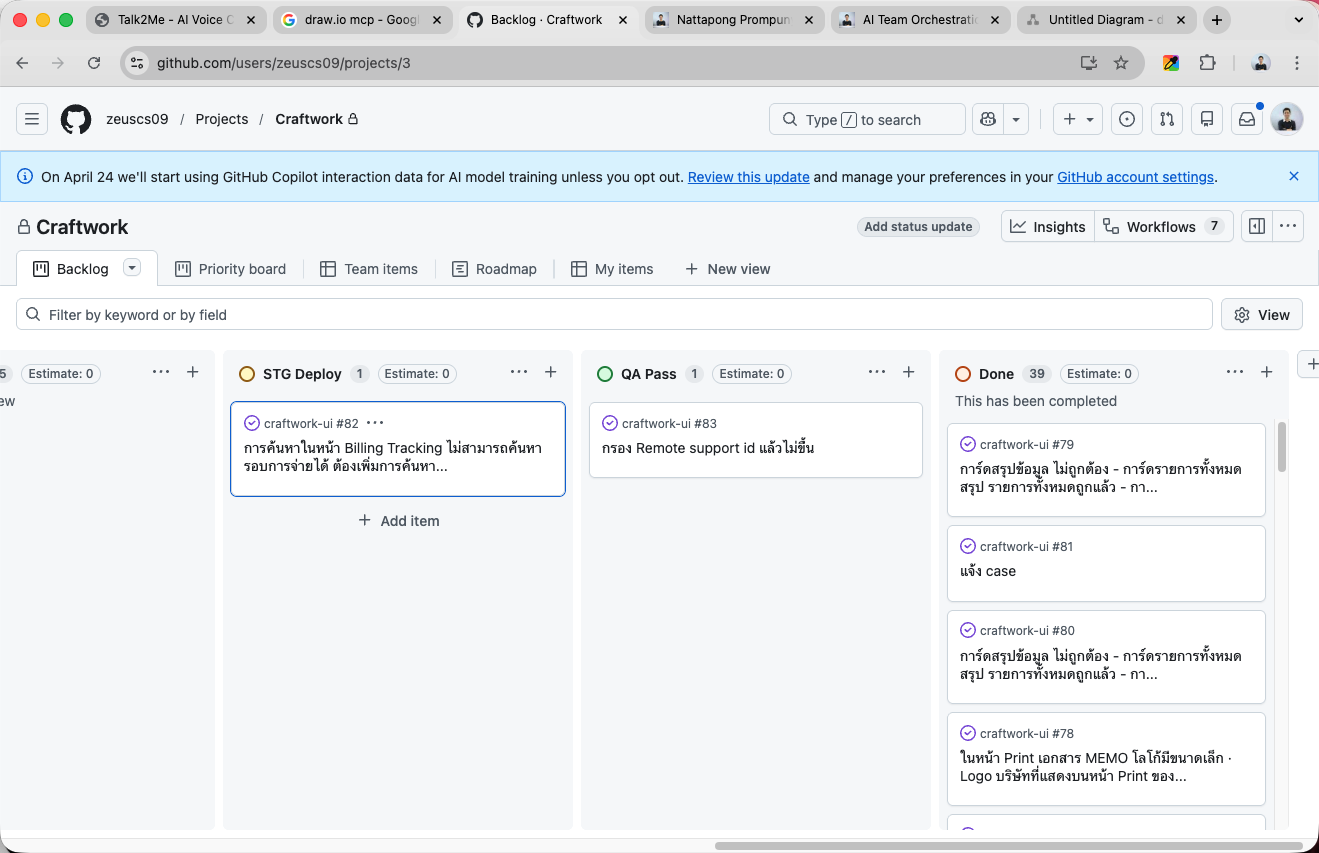Image resolution: width=1319 pixels, height=853 pixels.
Task: Open the Review this update link
Action: point(748,177)
